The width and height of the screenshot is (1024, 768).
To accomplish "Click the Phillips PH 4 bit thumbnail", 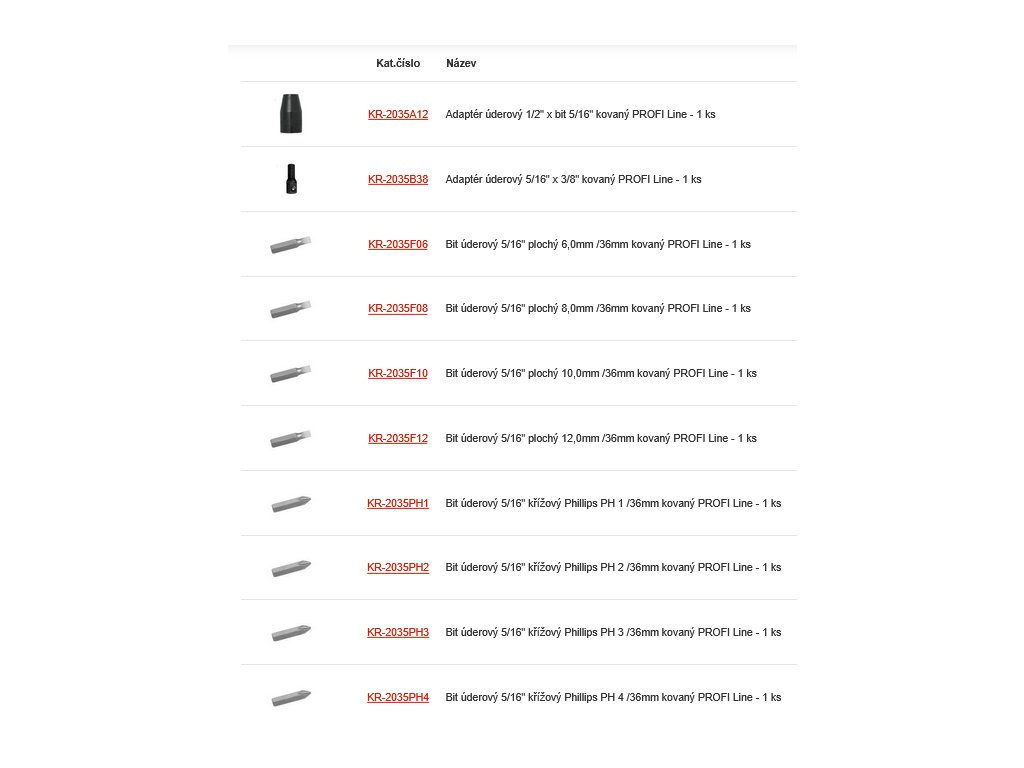I will click(291, 697).
